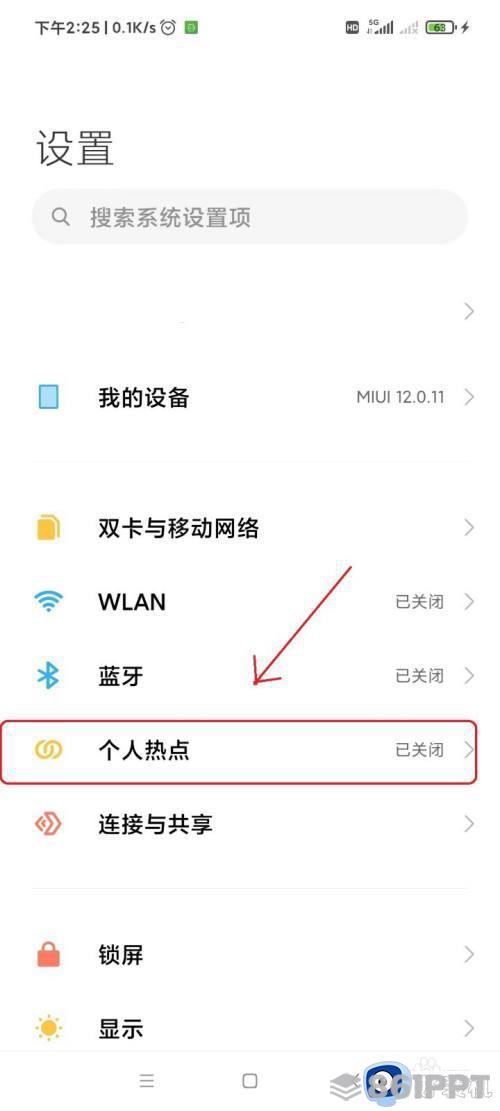Tap the Personal Hotspot (个人热点) link icon

click(49, 750)
